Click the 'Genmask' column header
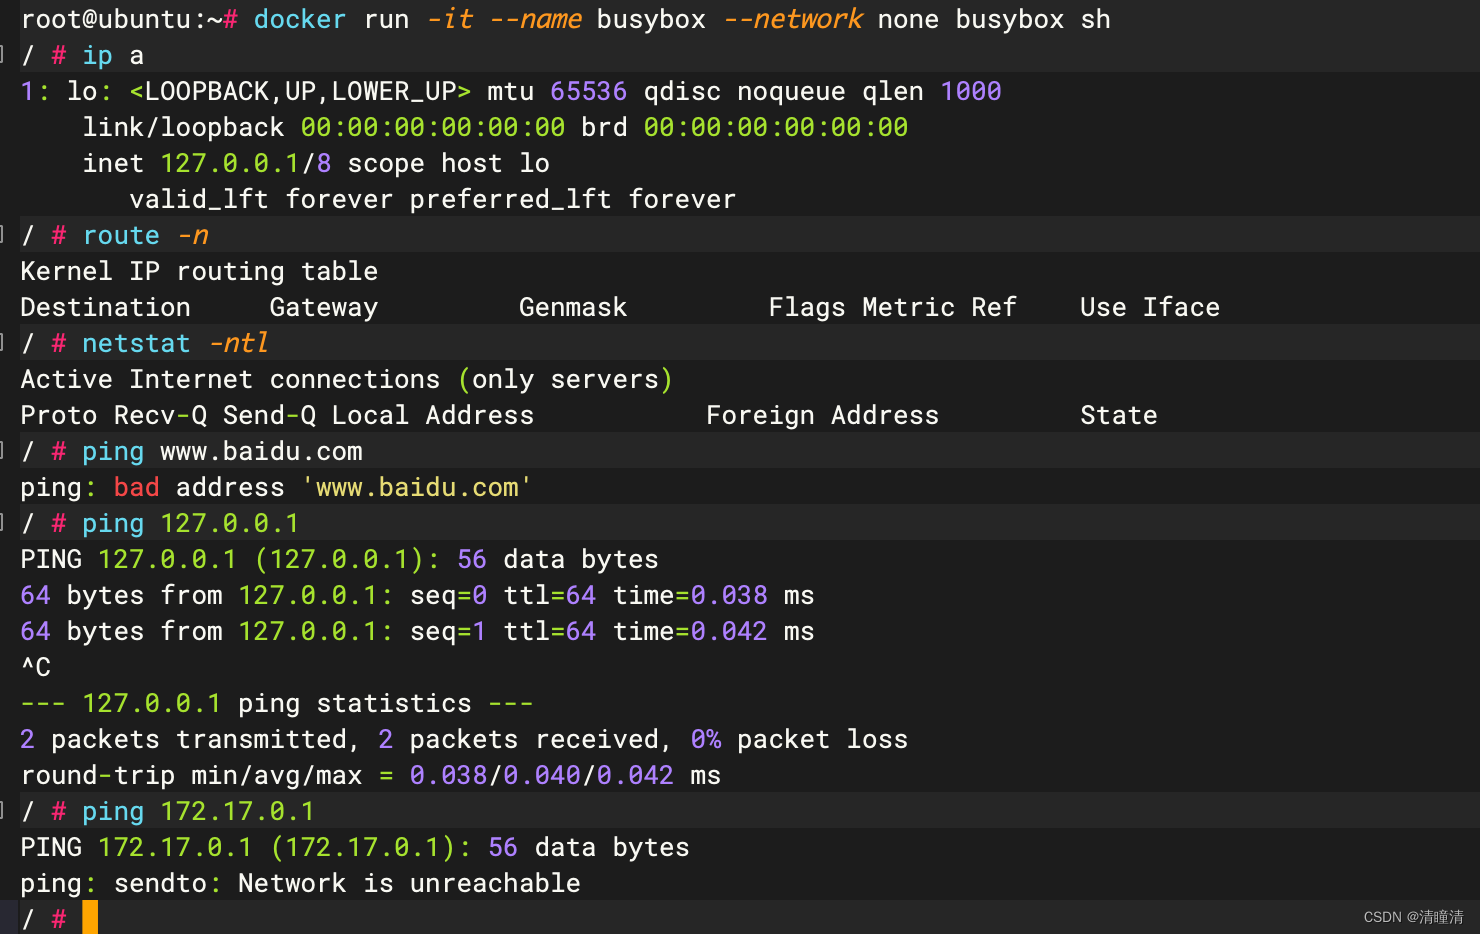The image size is (1480, 934). pos(573,307)
